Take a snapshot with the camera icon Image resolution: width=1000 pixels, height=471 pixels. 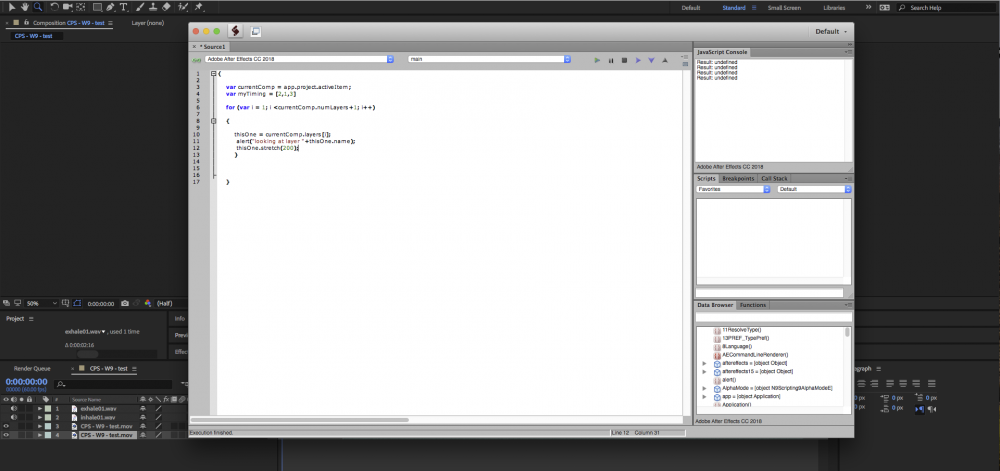point(125,303)
